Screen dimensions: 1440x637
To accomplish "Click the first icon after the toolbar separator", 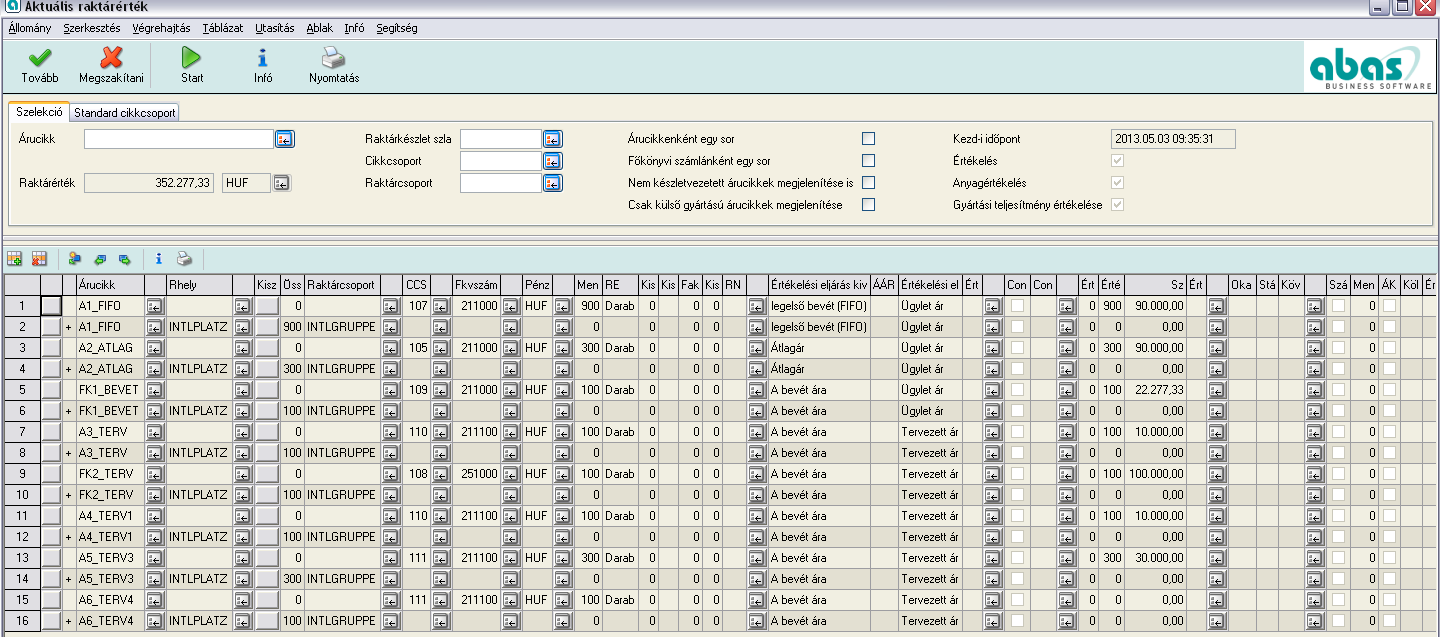I will coord(75,259).
